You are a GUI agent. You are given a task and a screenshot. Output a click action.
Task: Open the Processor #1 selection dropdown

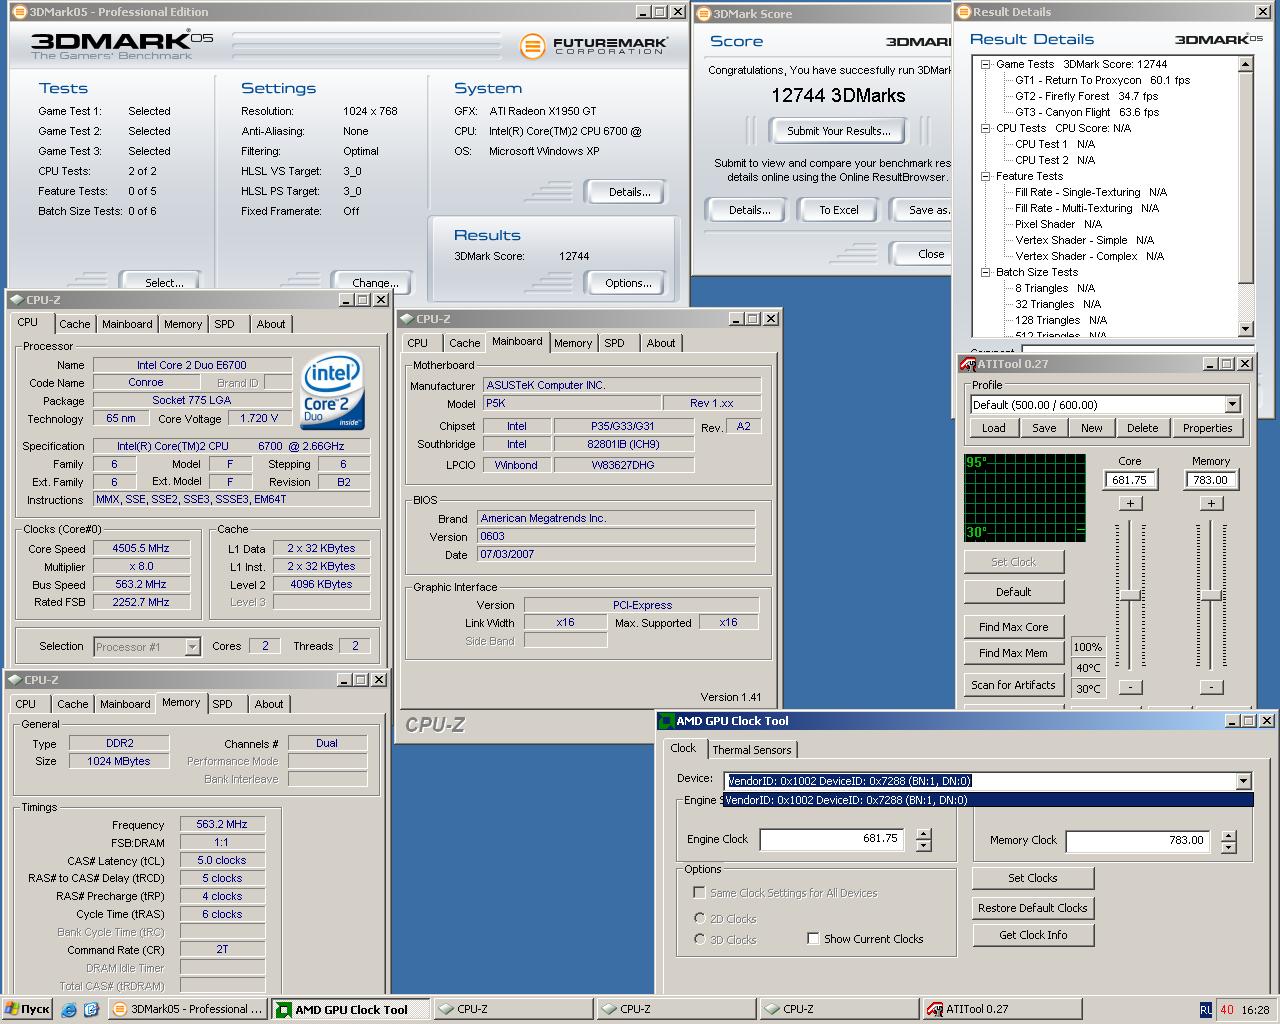192,647
